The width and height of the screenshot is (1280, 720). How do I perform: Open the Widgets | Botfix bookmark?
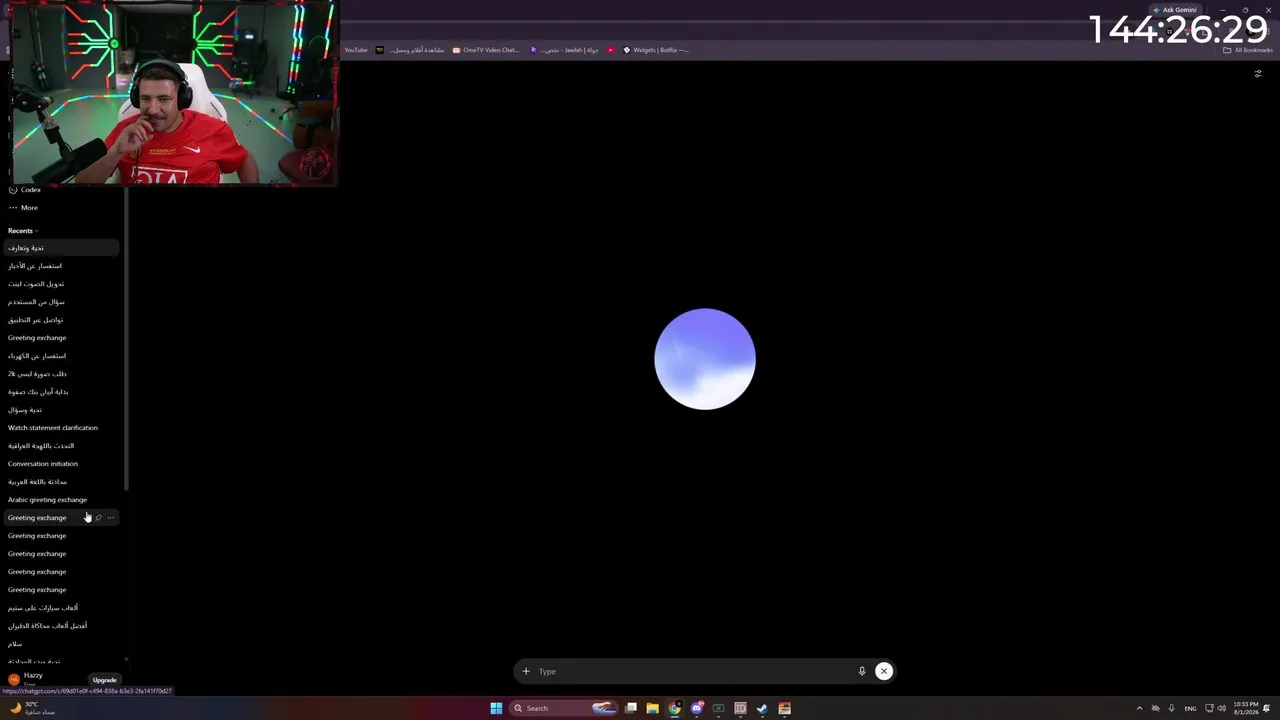656,50
